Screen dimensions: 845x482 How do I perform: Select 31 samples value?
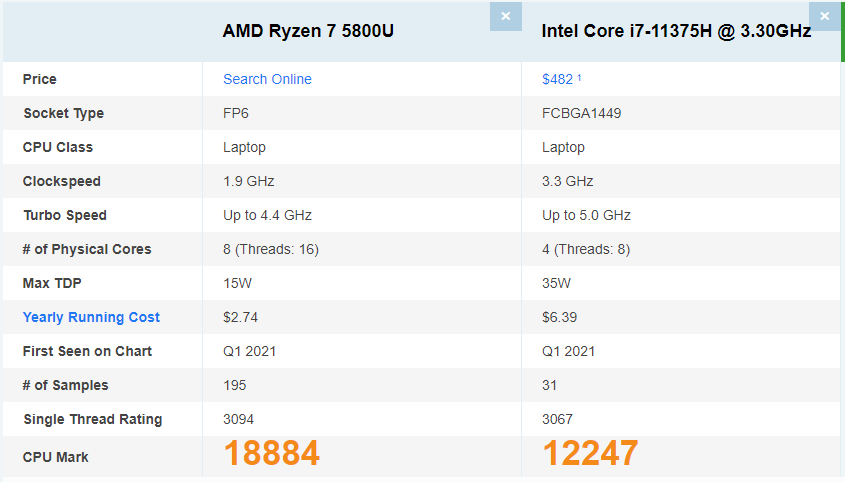click(x=549, y=385)
